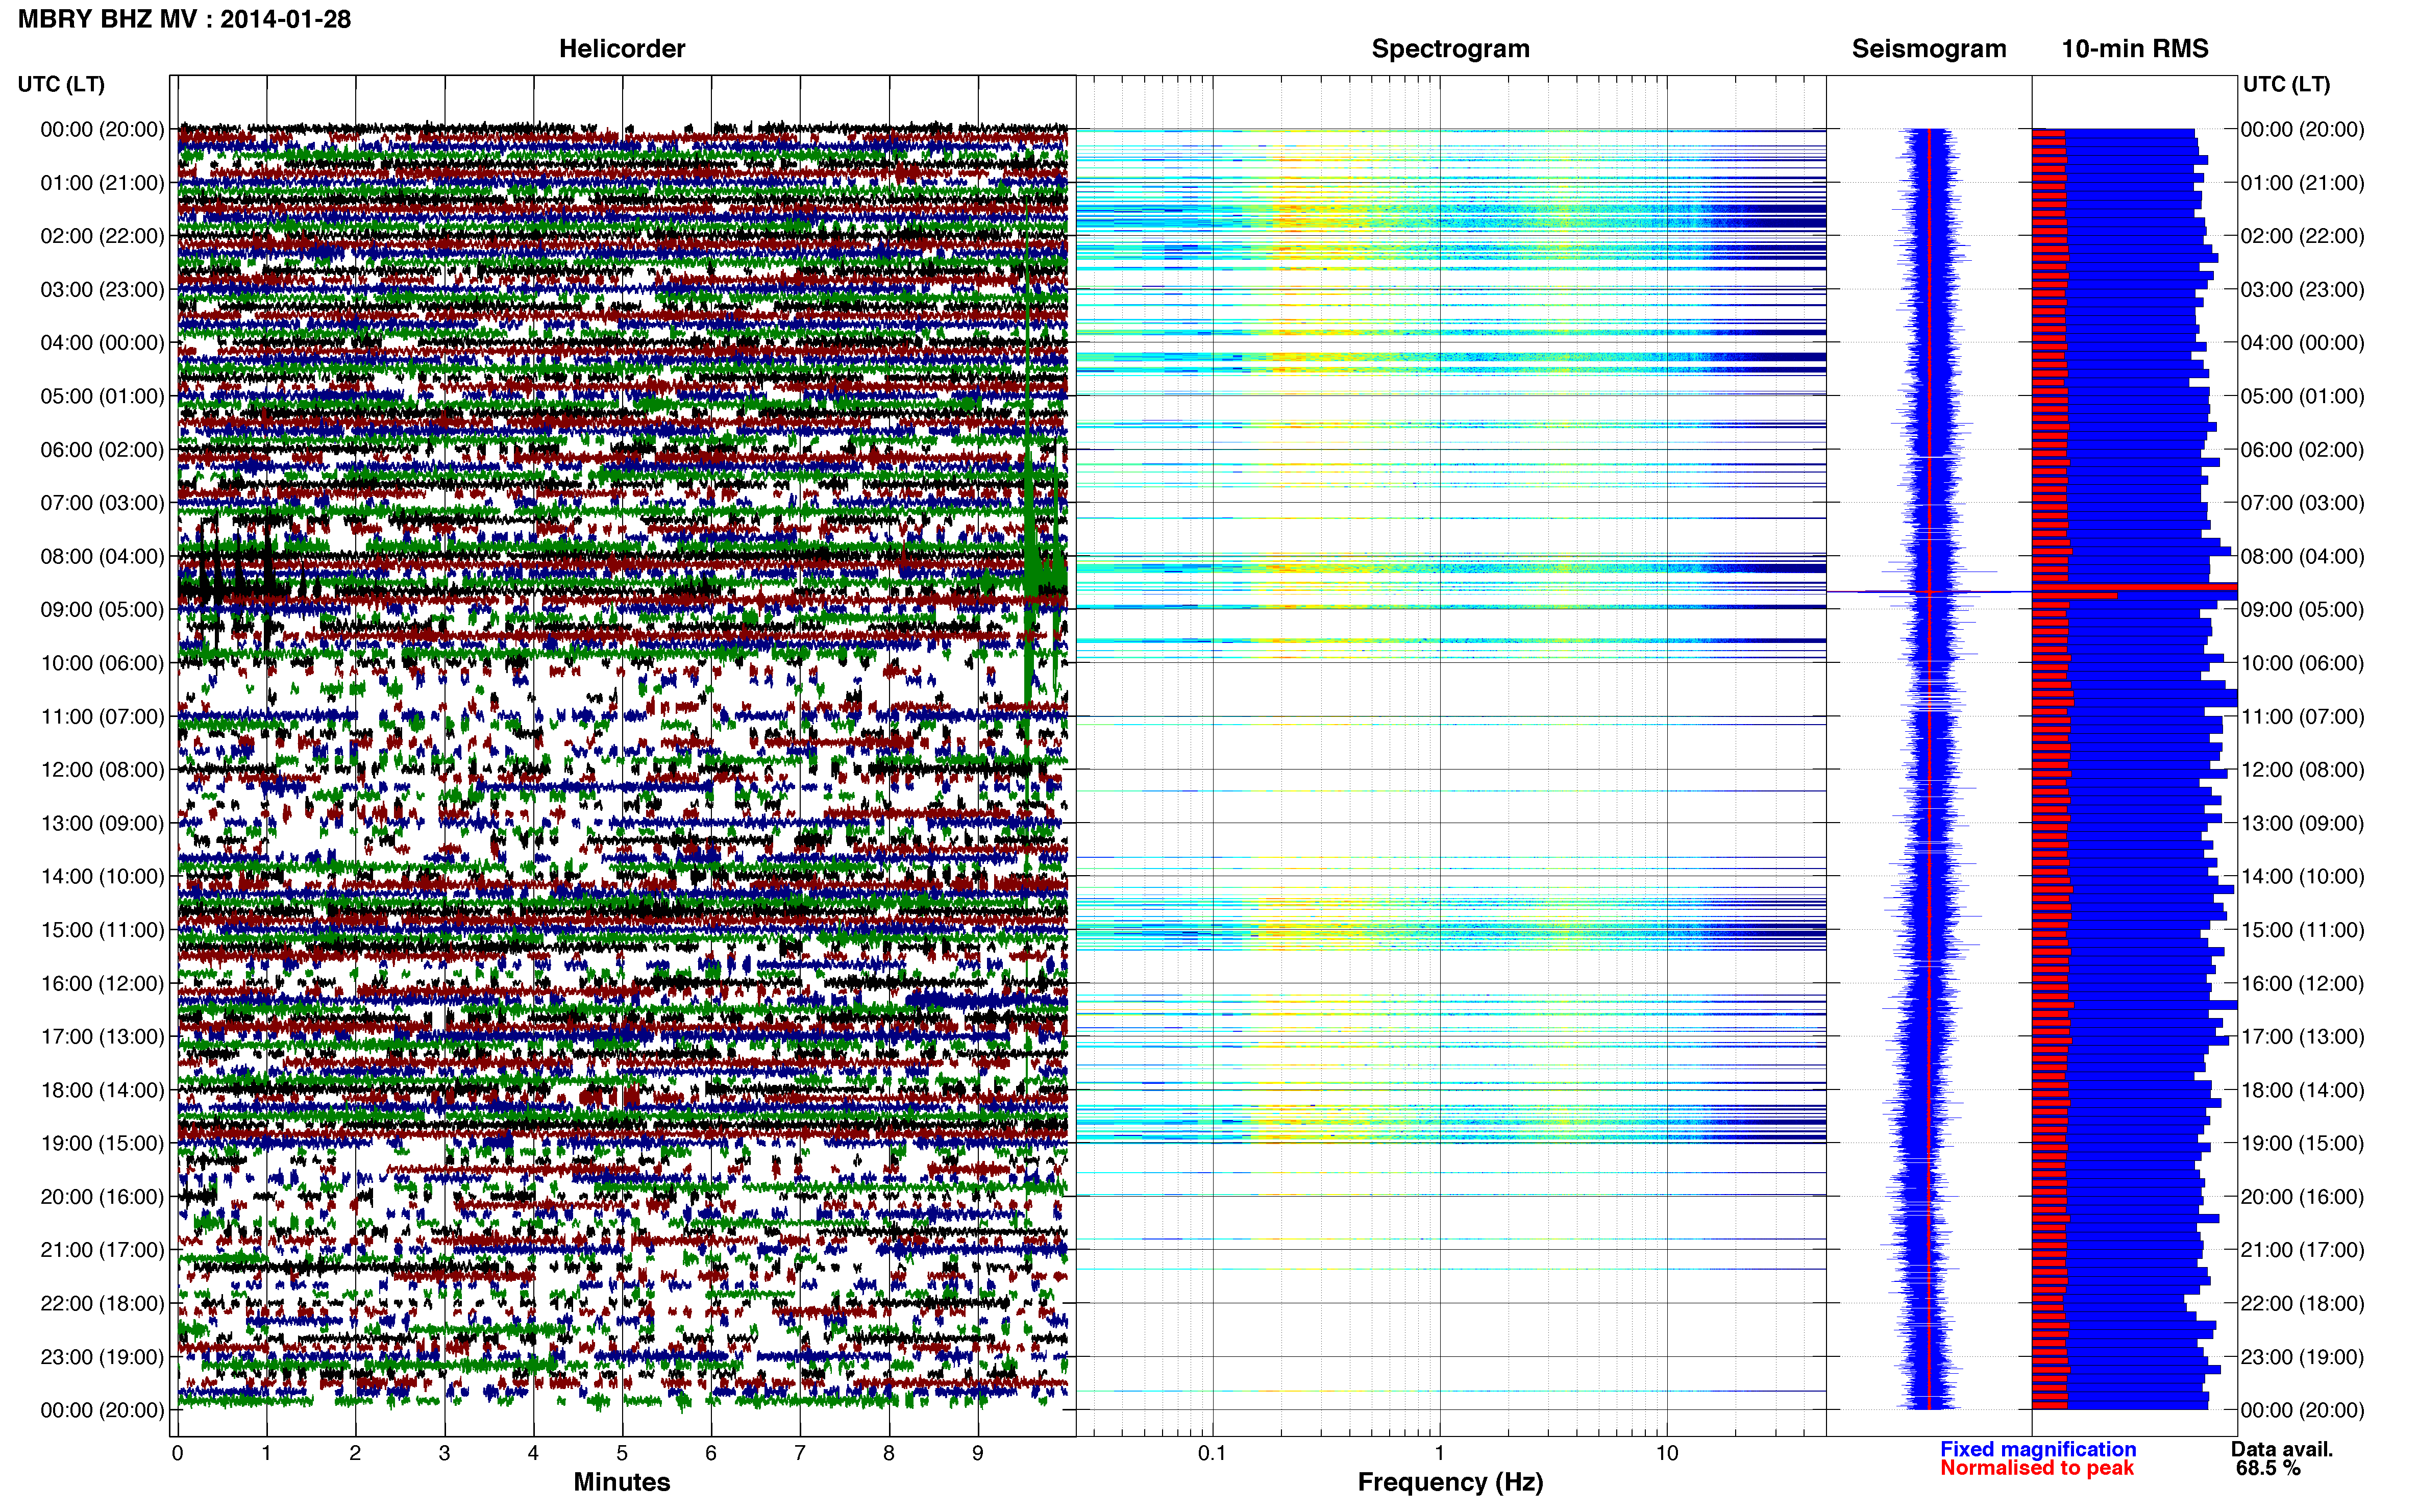2419x1512 pixels.
Task: Click 02:00 (22:00) on the RMS panel time axis
Action: coord(2302,236)
